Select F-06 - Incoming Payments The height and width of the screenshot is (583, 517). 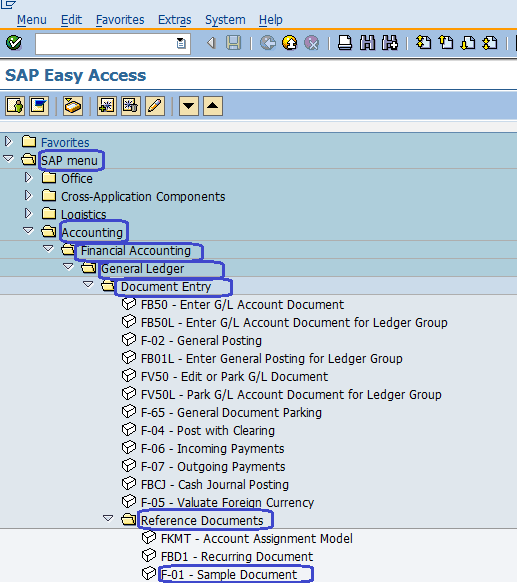point(212,448)
